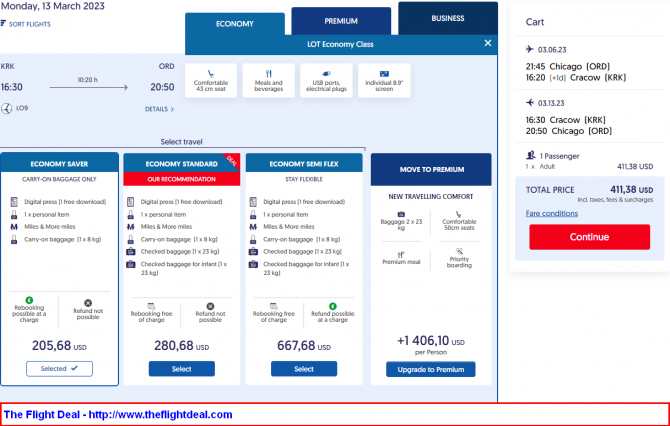670x426 pixels.
Task: Click Economy Semi Flex refund possible icon
Action: 333,306
